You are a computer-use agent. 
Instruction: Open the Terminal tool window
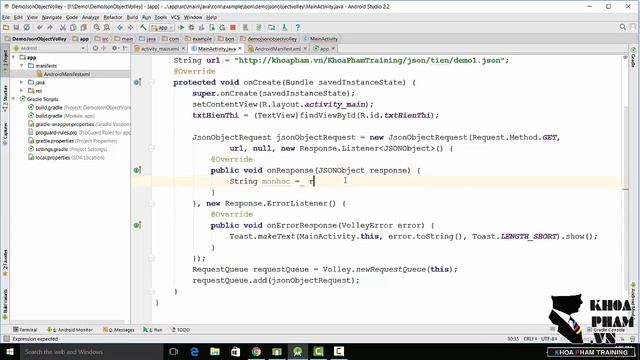[x=25, y=329]
